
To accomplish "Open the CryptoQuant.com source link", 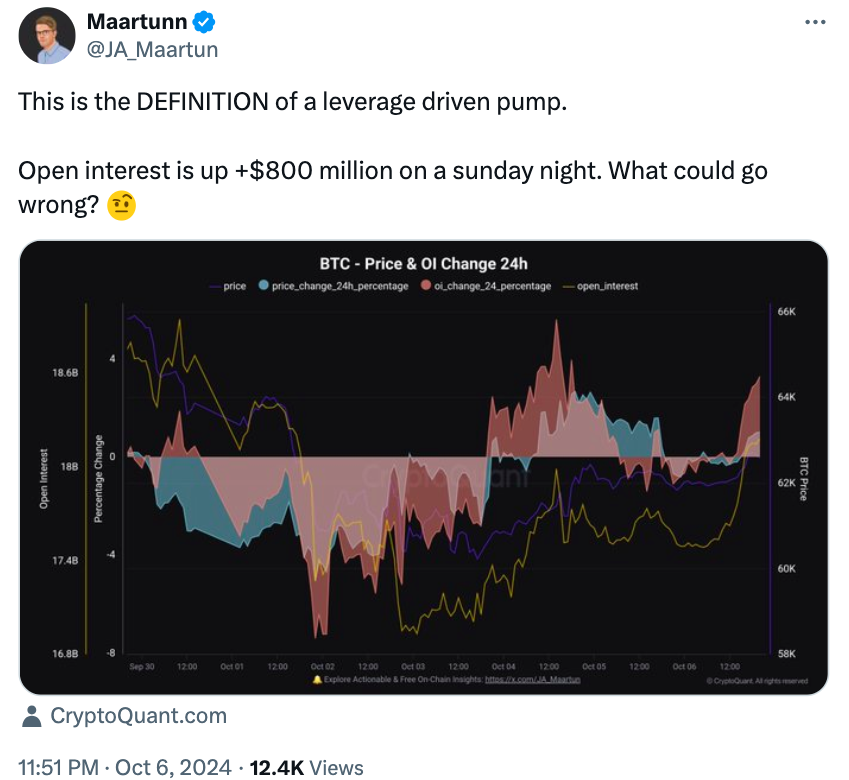I will (x=138, y=716).
